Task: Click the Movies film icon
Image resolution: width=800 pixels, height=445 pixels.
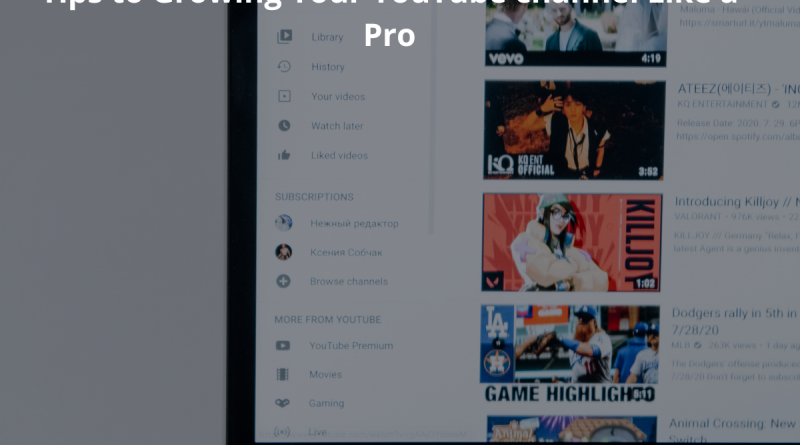Action: [x=284, y=375]
